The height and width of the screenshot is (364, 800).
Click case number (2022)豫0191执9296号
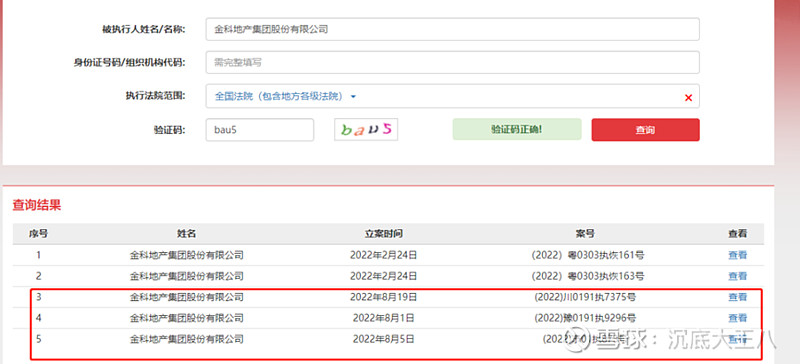(585, 318)
